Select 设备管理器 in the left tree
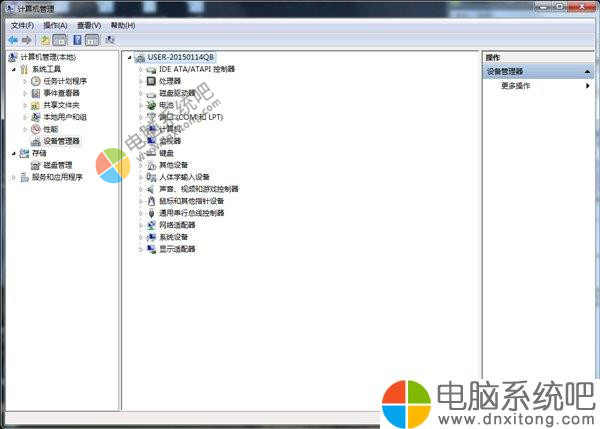The width and height of the screenshot is (600, 429). 61,141
